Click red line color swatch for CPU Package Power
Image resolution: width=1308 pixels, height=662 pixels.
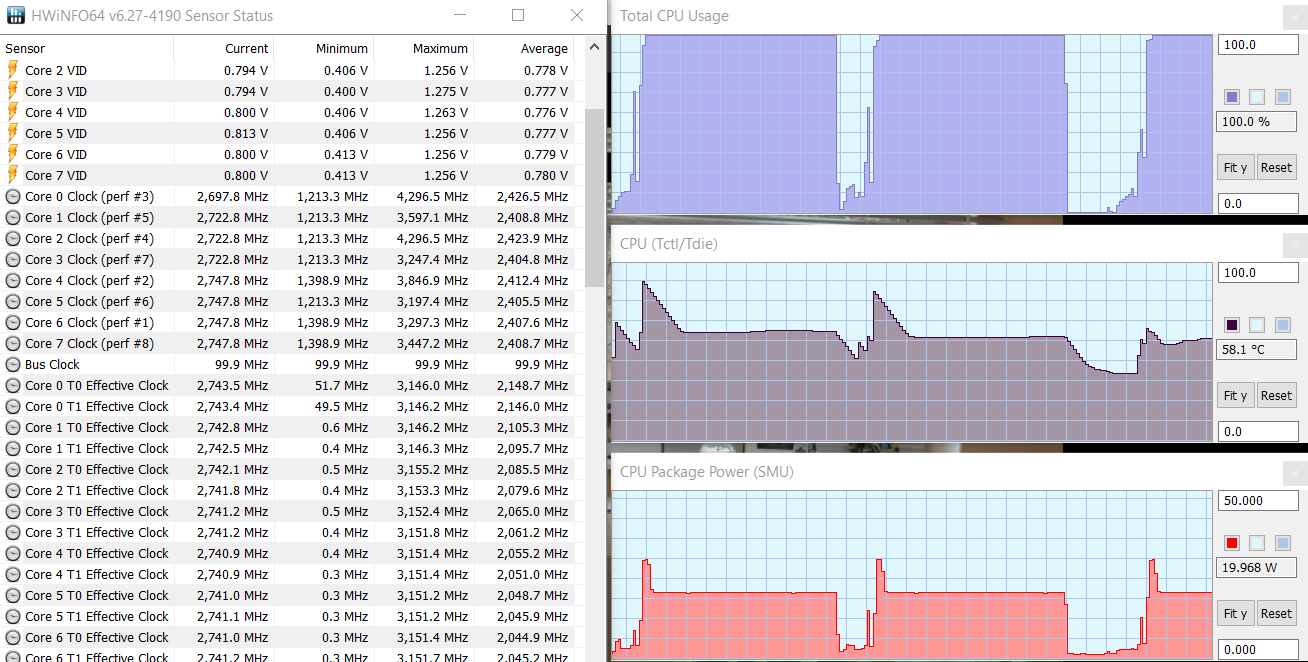point(1232,543)
